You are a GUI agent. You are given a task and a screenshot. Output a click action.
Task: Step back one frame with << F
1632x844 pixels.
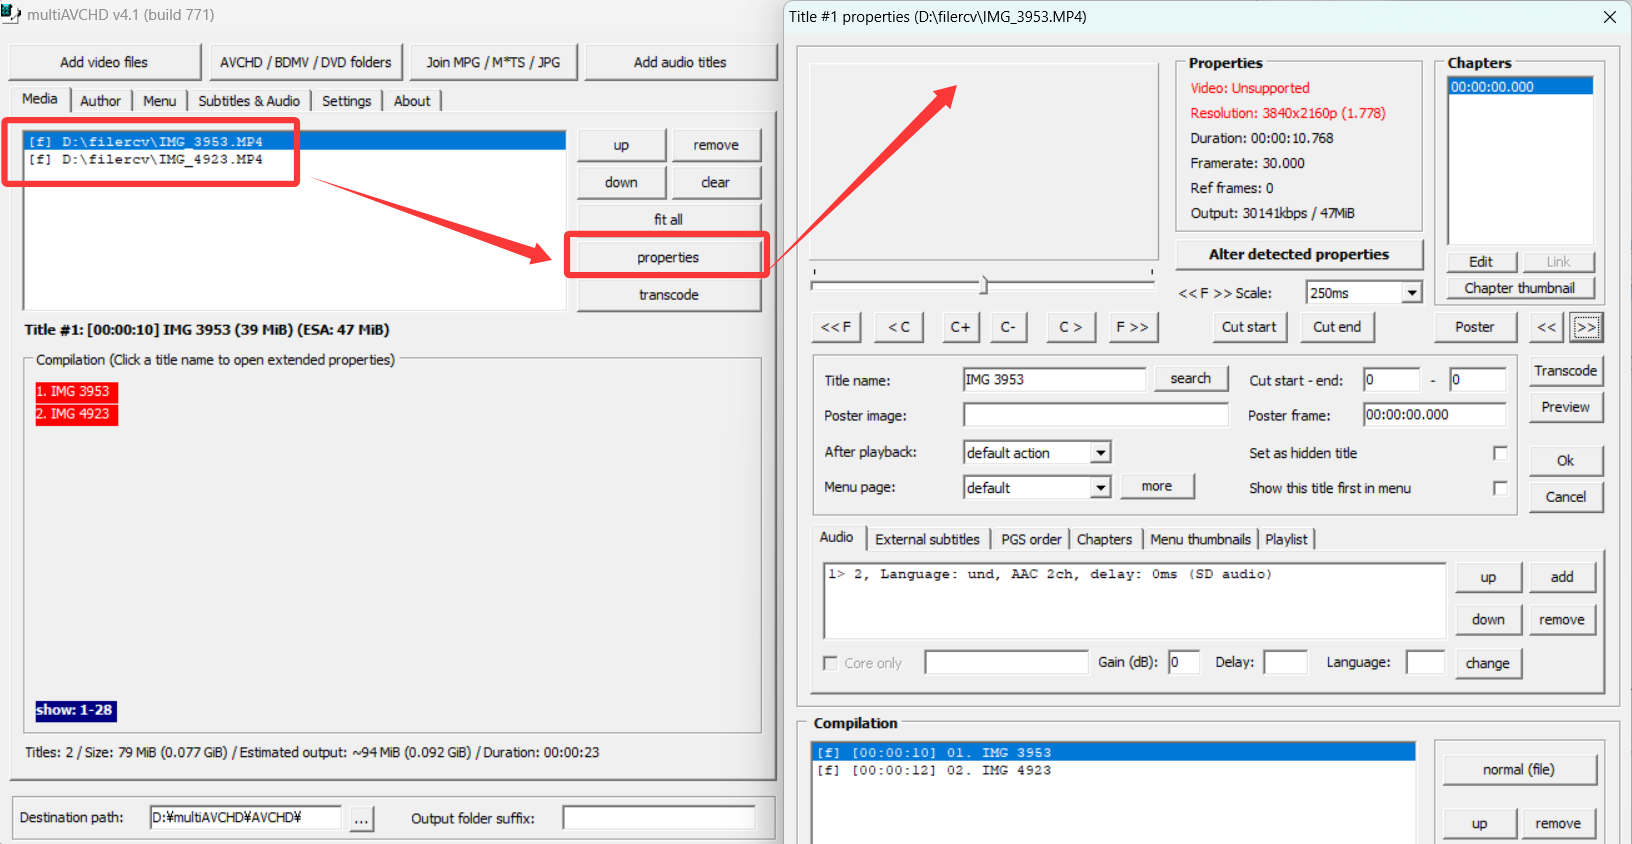(x=836, y=327)
